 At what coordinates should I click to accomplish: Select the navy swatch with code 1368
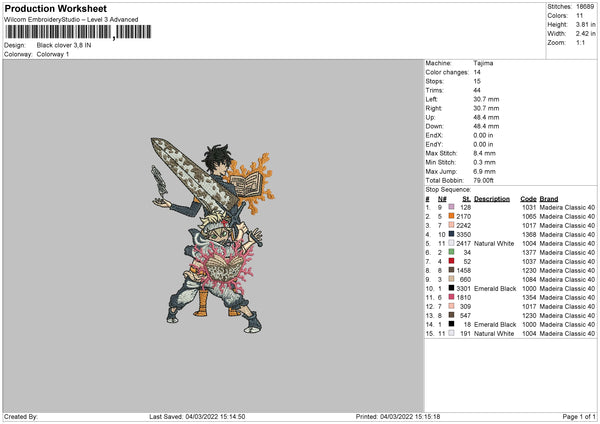coord(451,234)
